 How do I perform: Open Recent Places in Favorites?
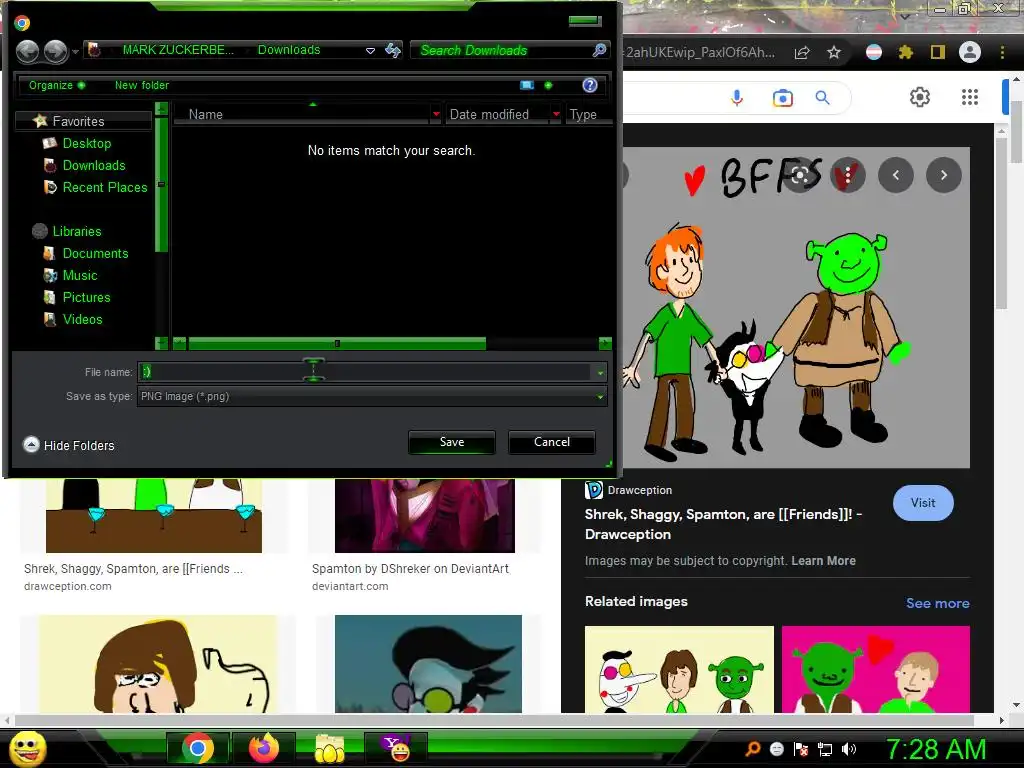[x=105, y=187]
